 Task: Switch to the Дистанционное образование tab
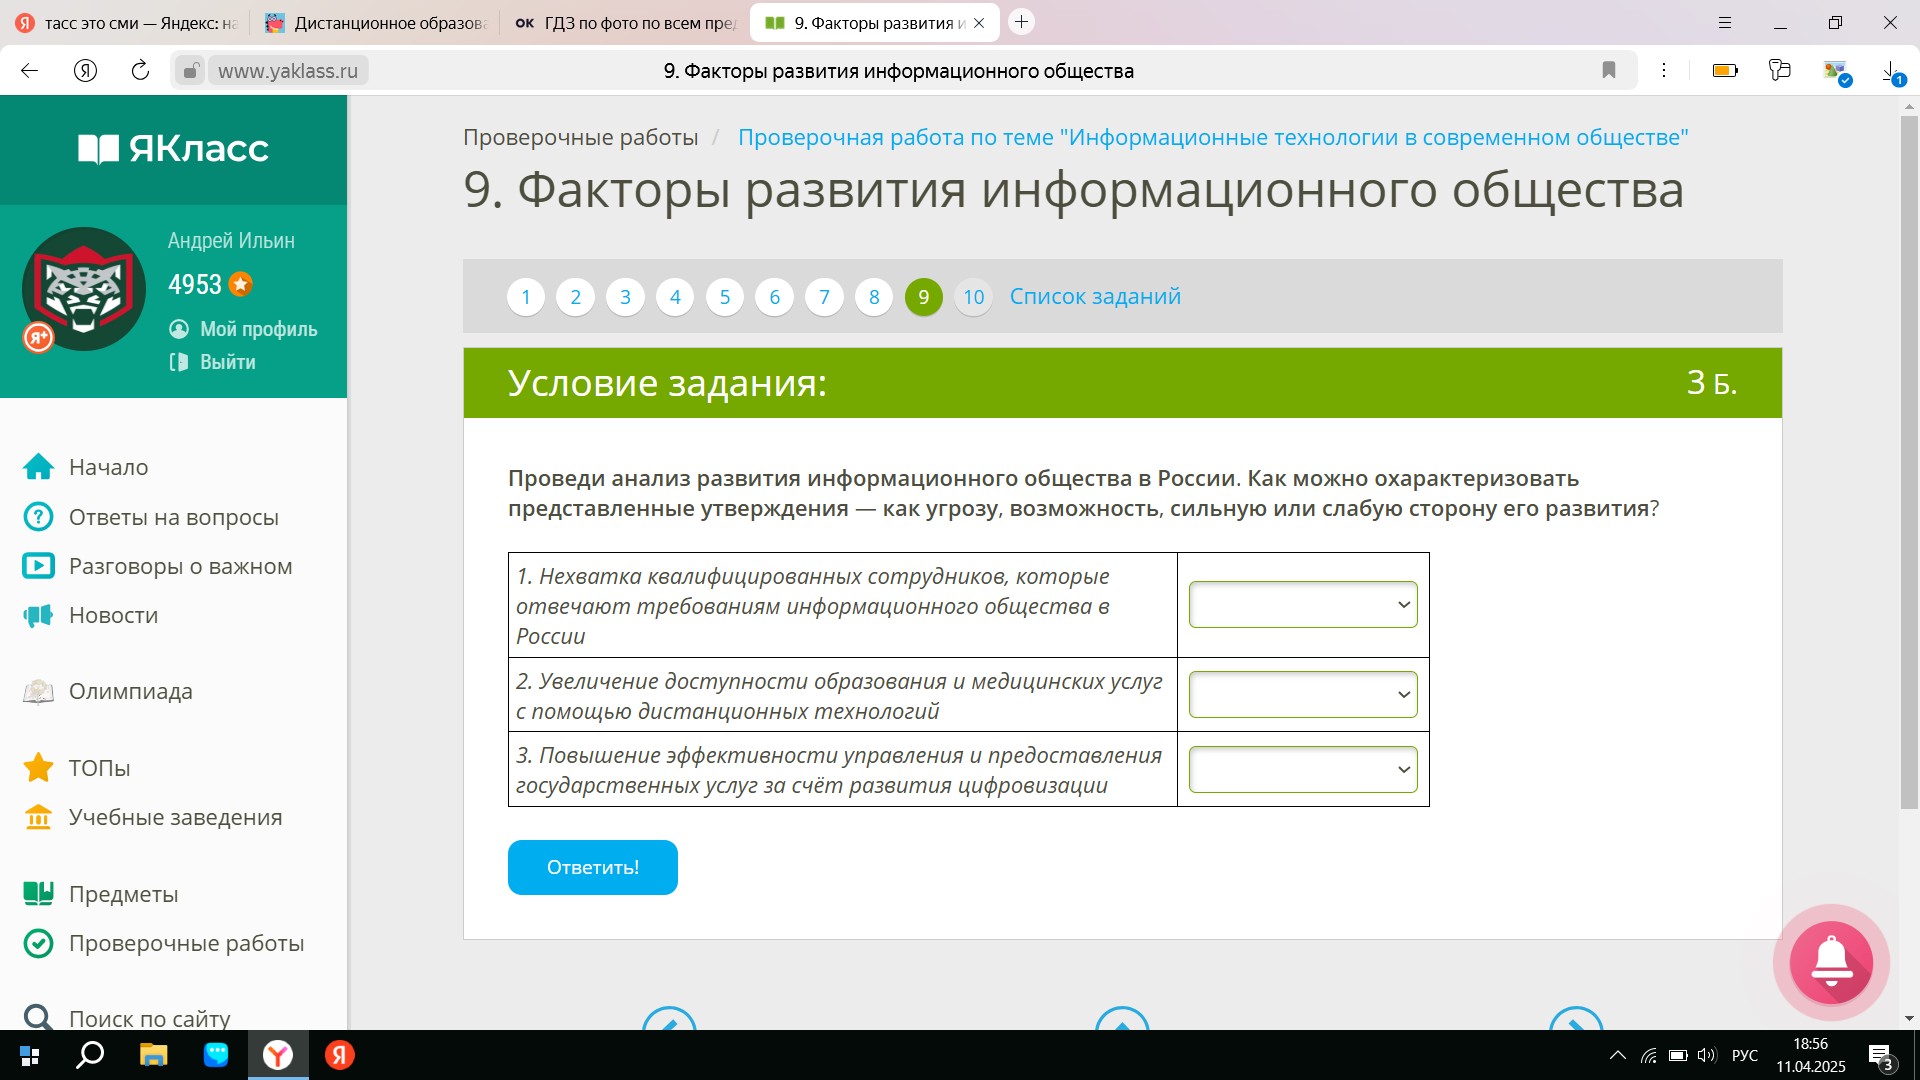[x=376, y=23]
